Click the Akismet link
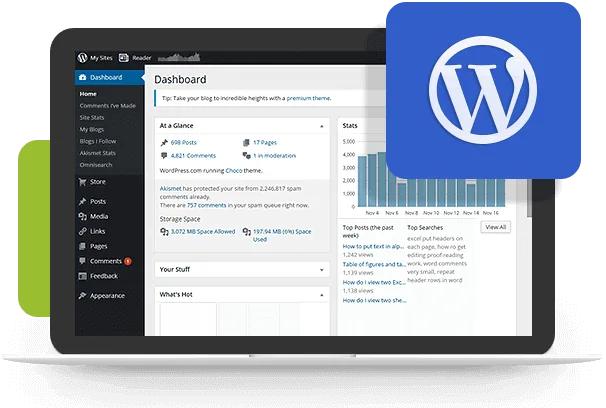 click(x=170, y=189)
